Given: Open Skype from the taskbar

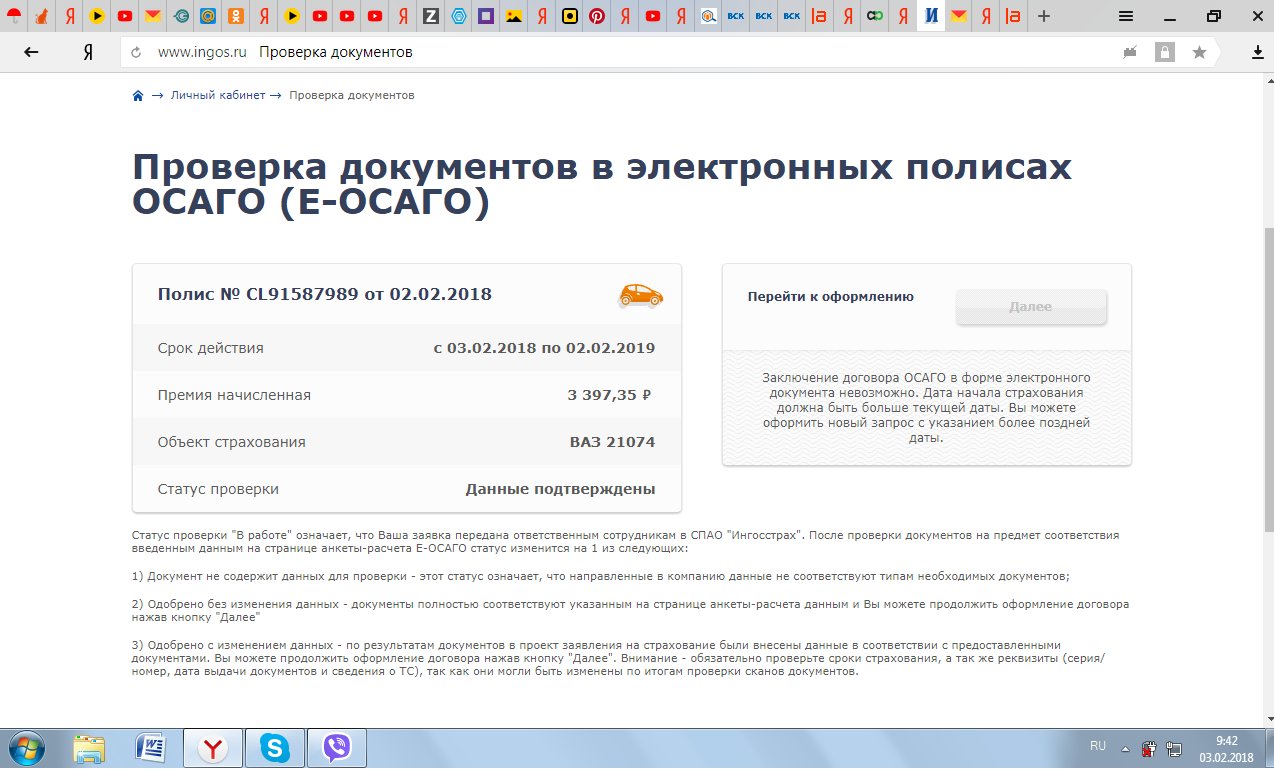Looking at the screenshot, I should pyautogui.click(x=273, y=748).
